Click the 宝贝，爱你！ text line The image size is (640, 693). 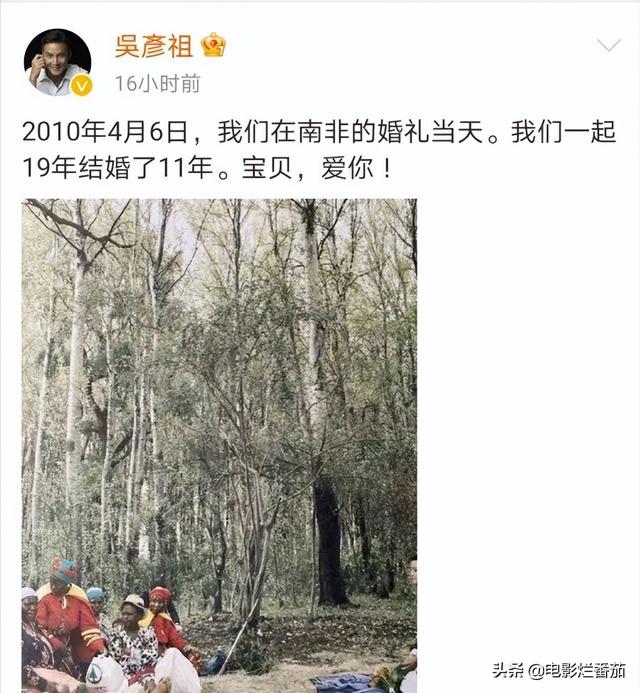pos(316,168)
